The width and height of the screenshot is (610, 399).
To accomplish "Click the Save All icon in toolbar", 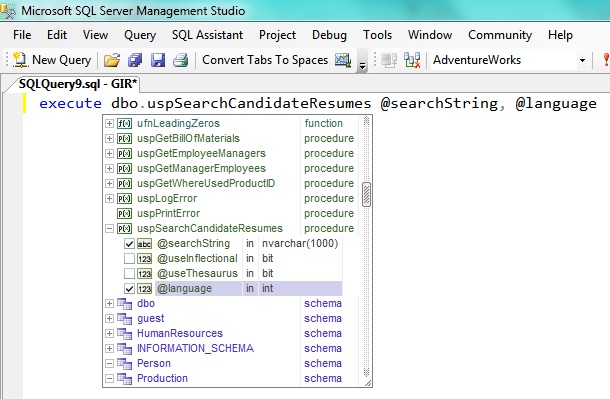I will [135, 60].
